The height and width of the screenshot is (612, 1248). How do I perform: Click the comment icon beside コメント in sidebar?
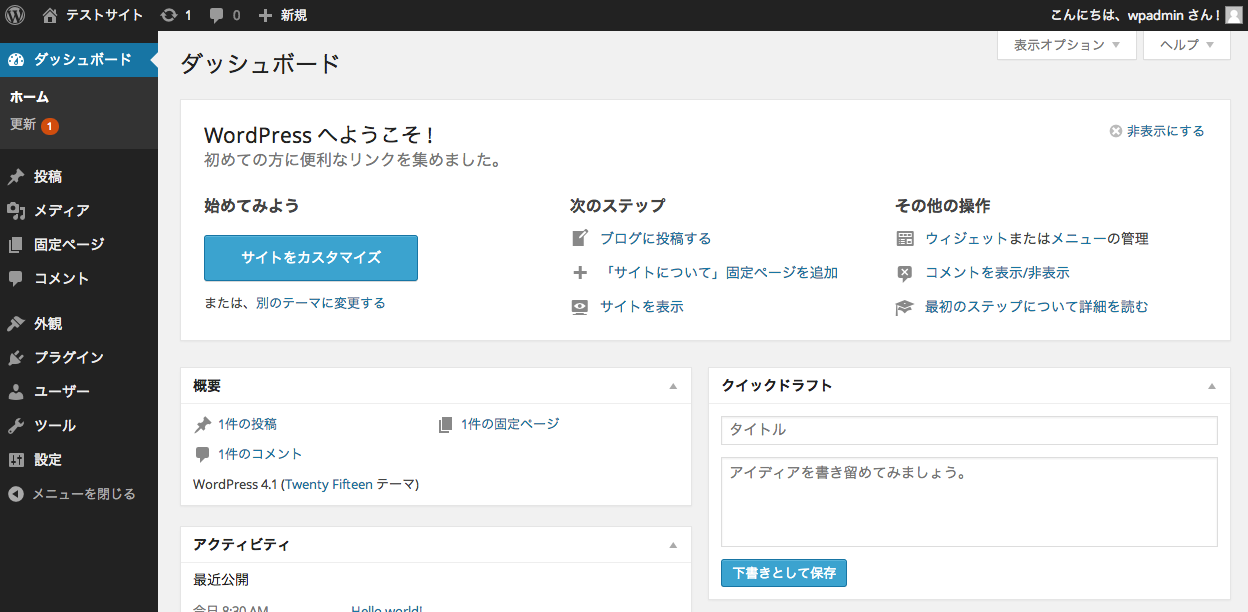[x=15, y=279]
